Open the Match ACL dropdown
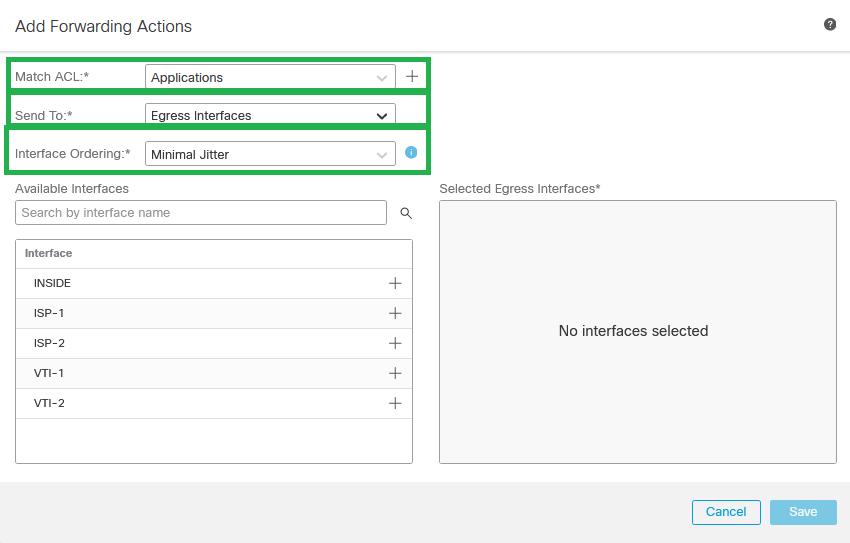850x543 pixels. [270, 77]
